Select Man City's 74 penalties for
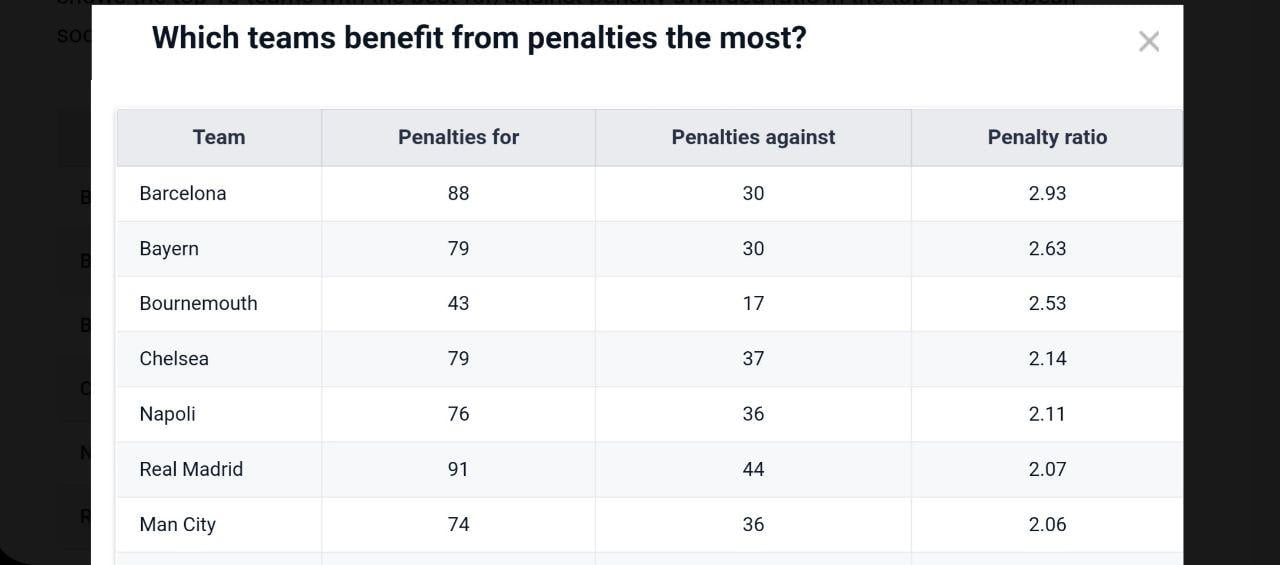 click(458, 524)
